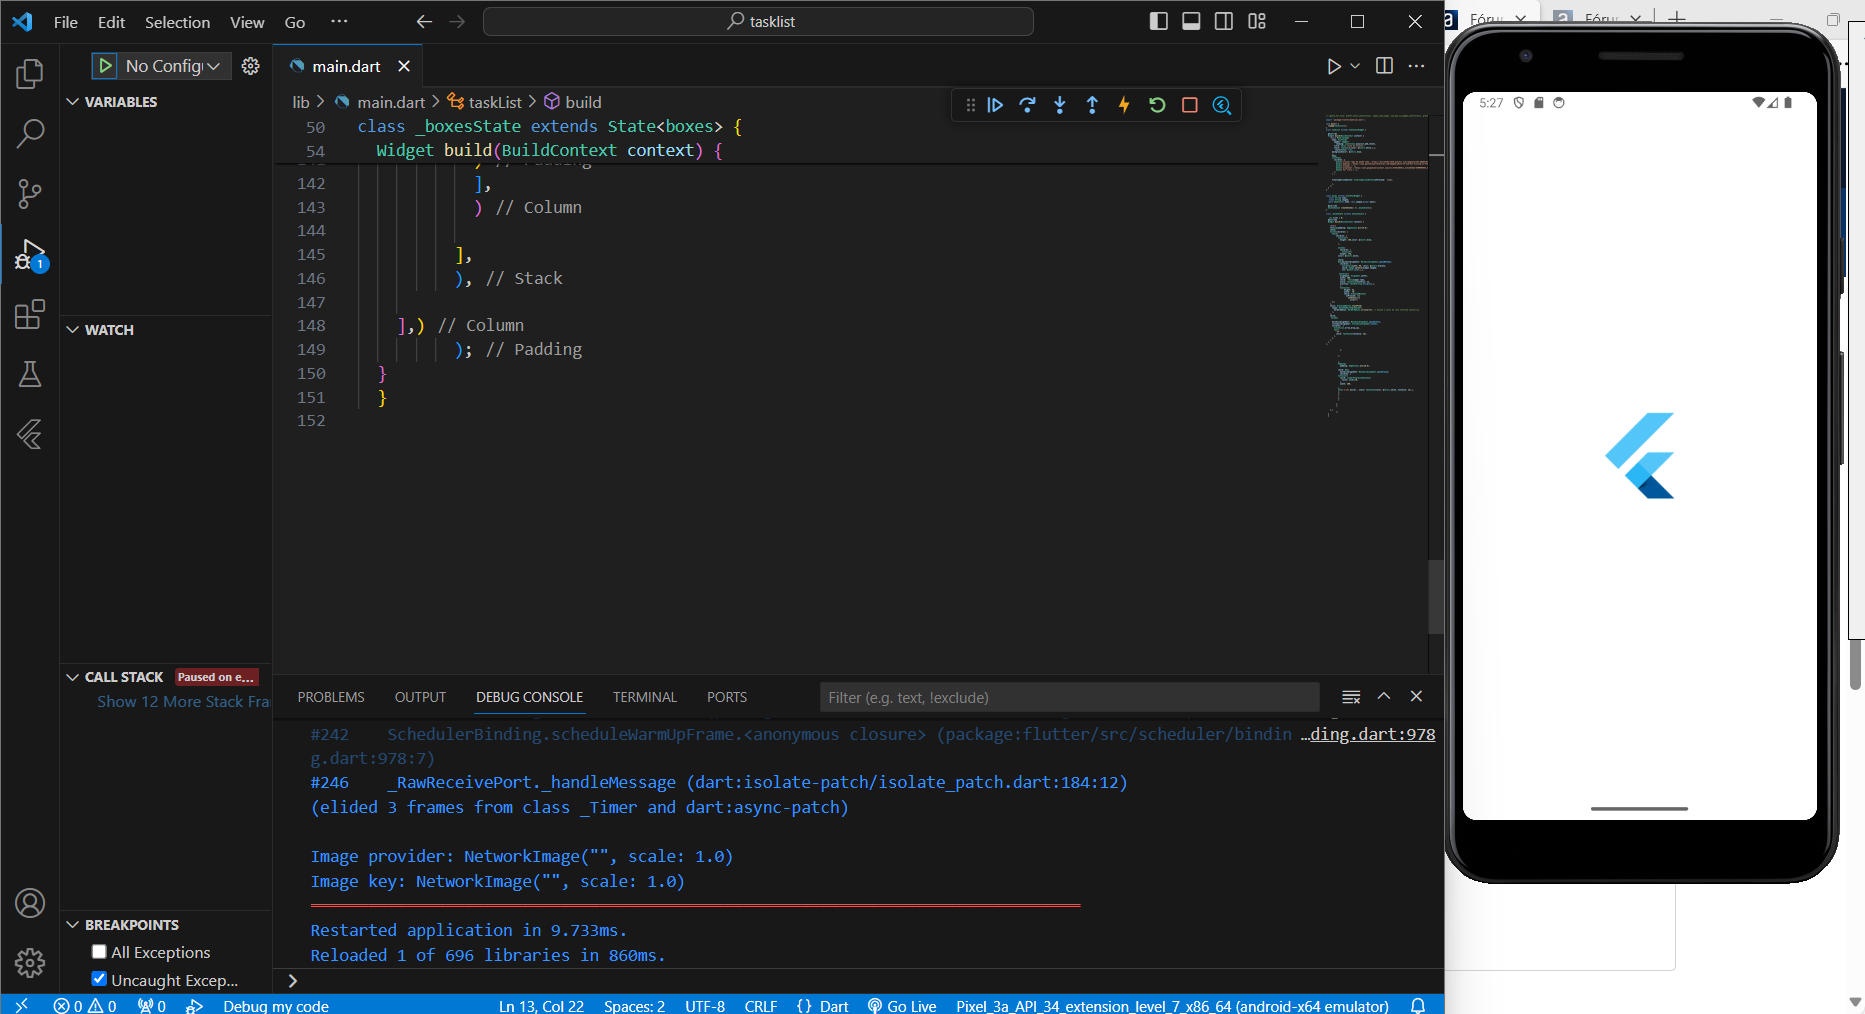This screenshot has height=1014, width=1865.
Task: Open the Accounts menu icon
Action: click(30, 903)
